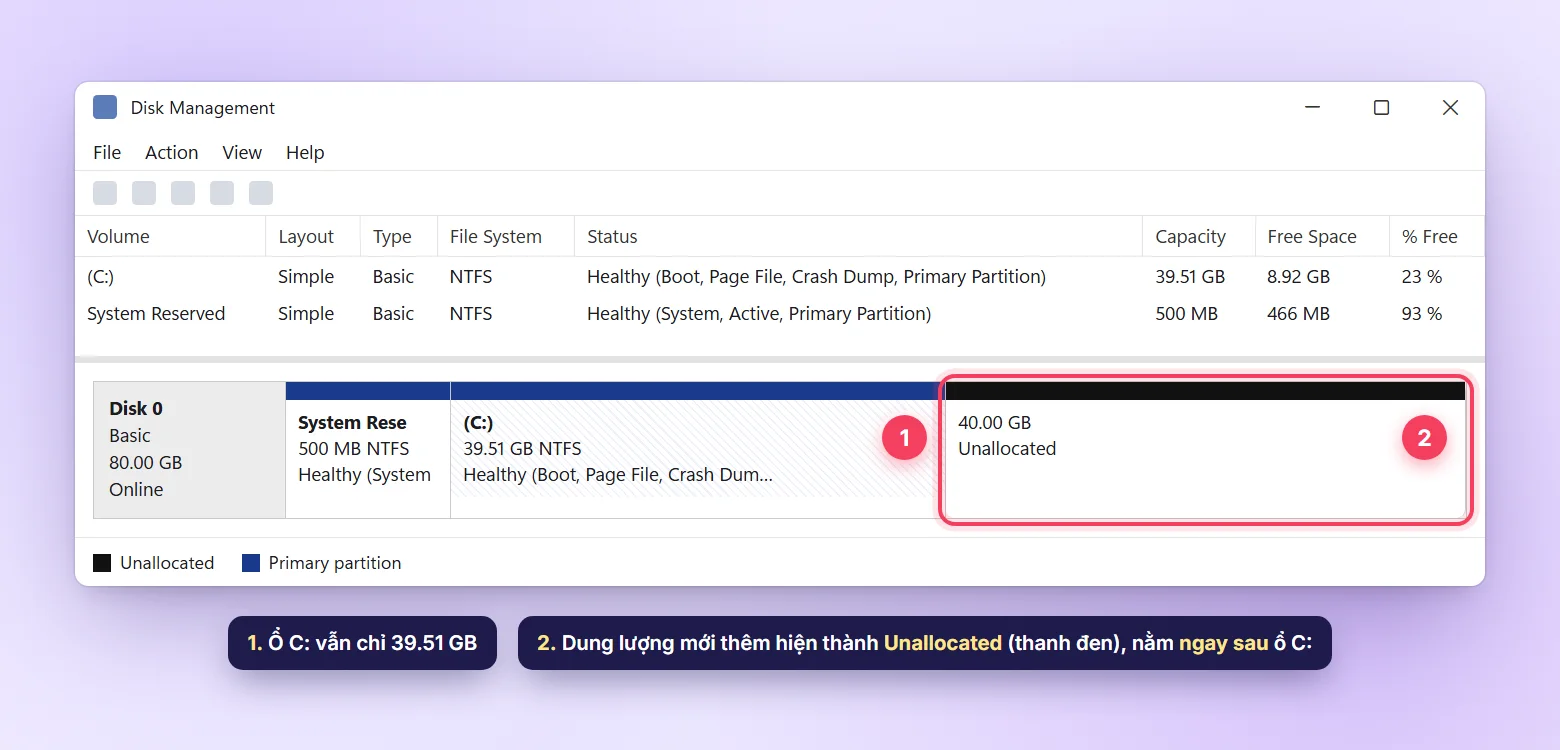The image size is (1560, 750).
Task: Select the 40.00 GB Unallocated space block
Action: tap(1205, 450)
